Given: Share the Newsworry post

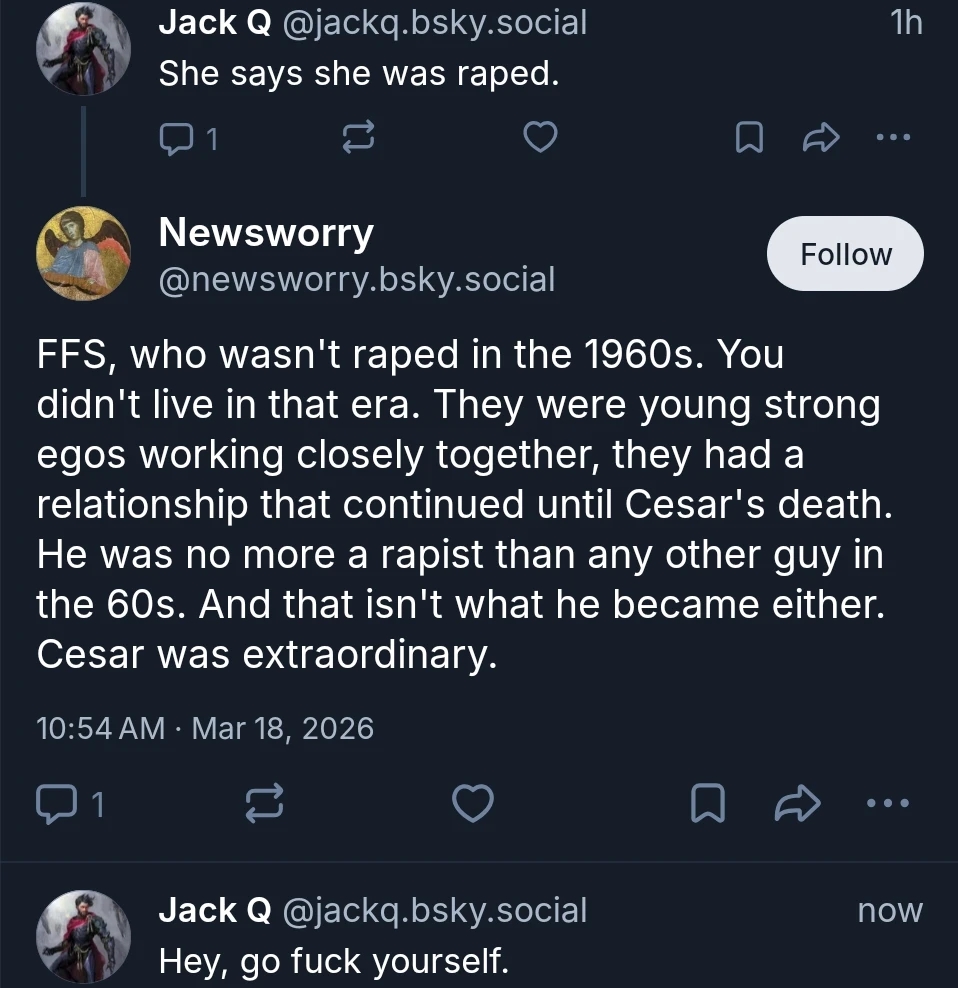Looking at the screenshot, I should pos(799,803).
